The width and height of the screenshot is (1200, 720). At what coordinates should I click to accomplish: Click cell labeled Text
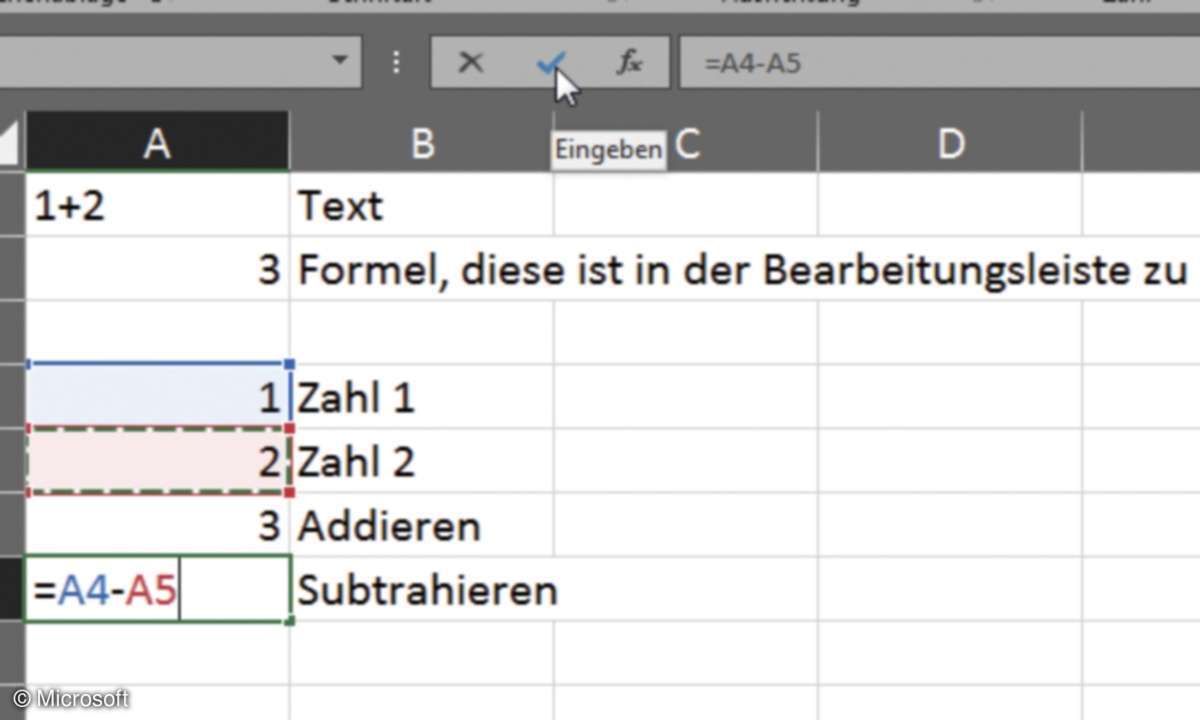pyautogui.click(x=421, y=205)
